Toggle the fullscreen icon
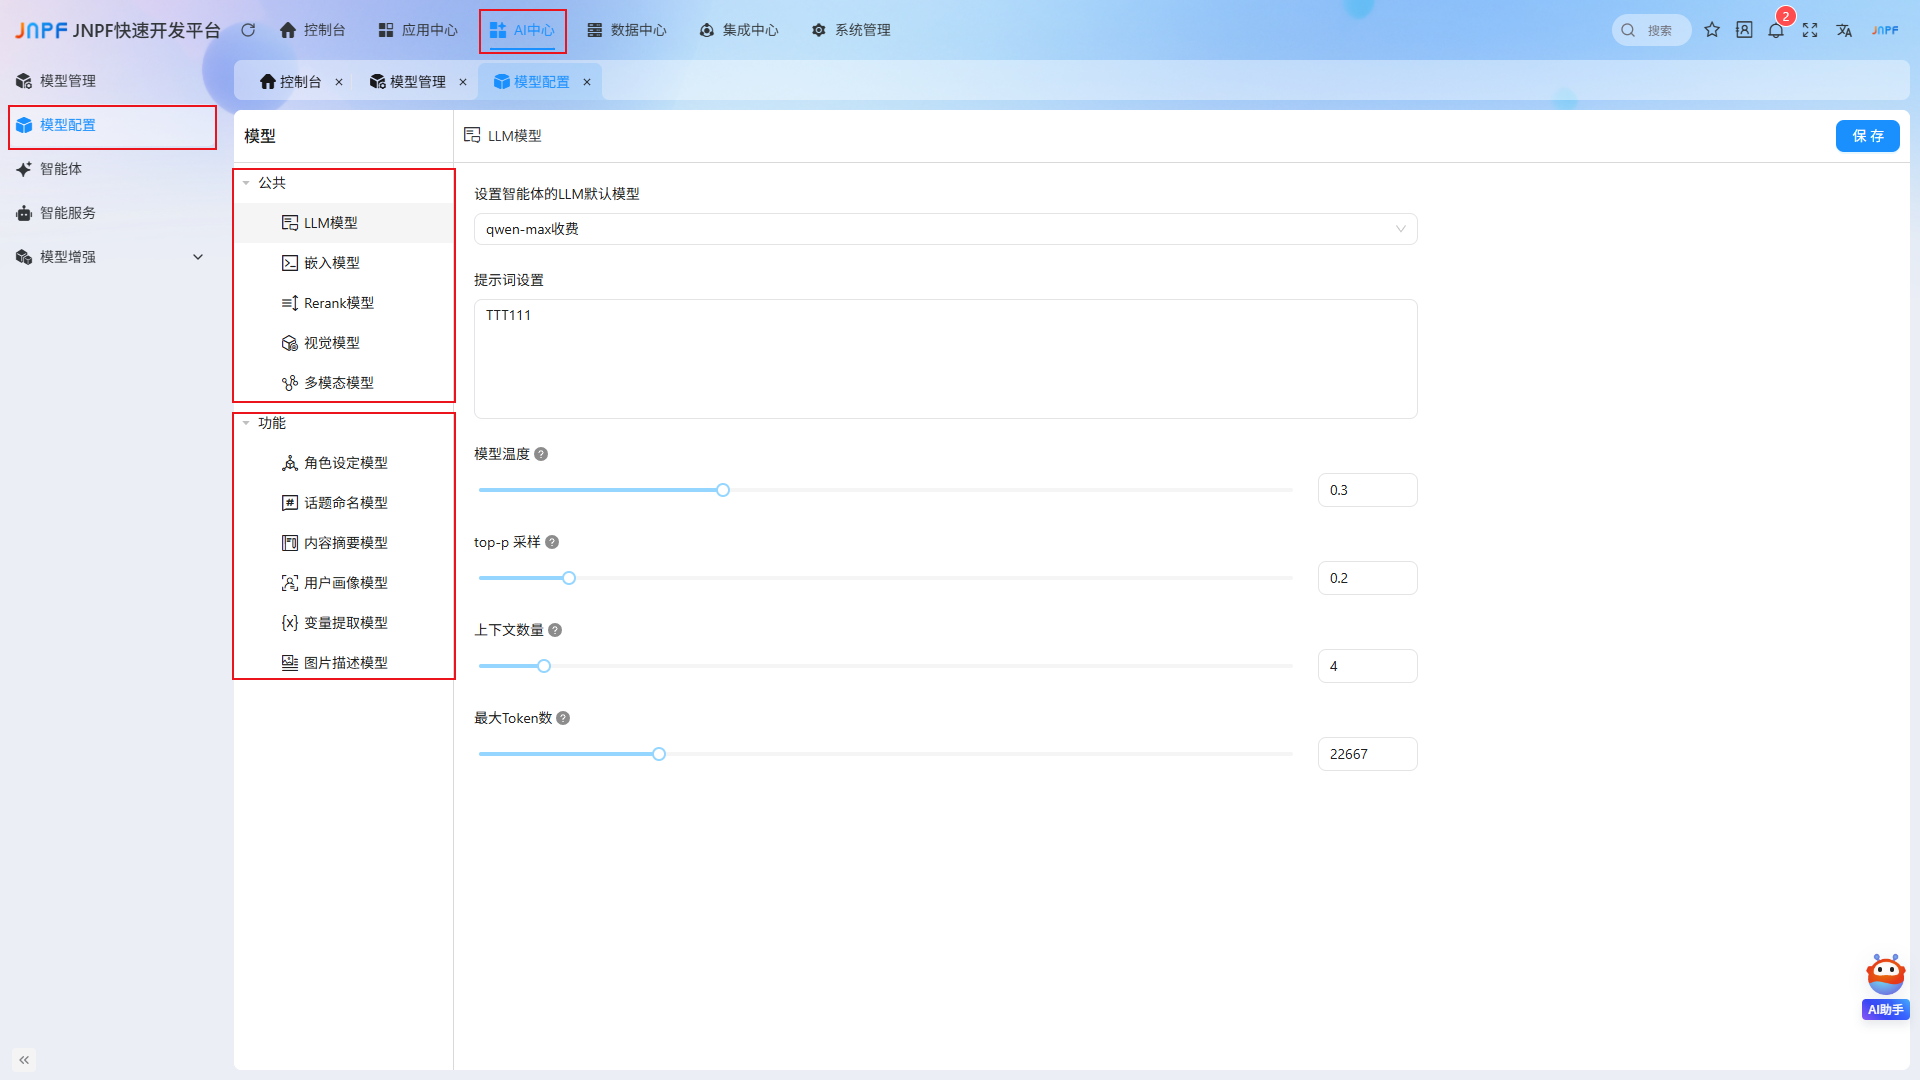The height and width of the screenshot is (1080, 1920). tap(1810, 30)
